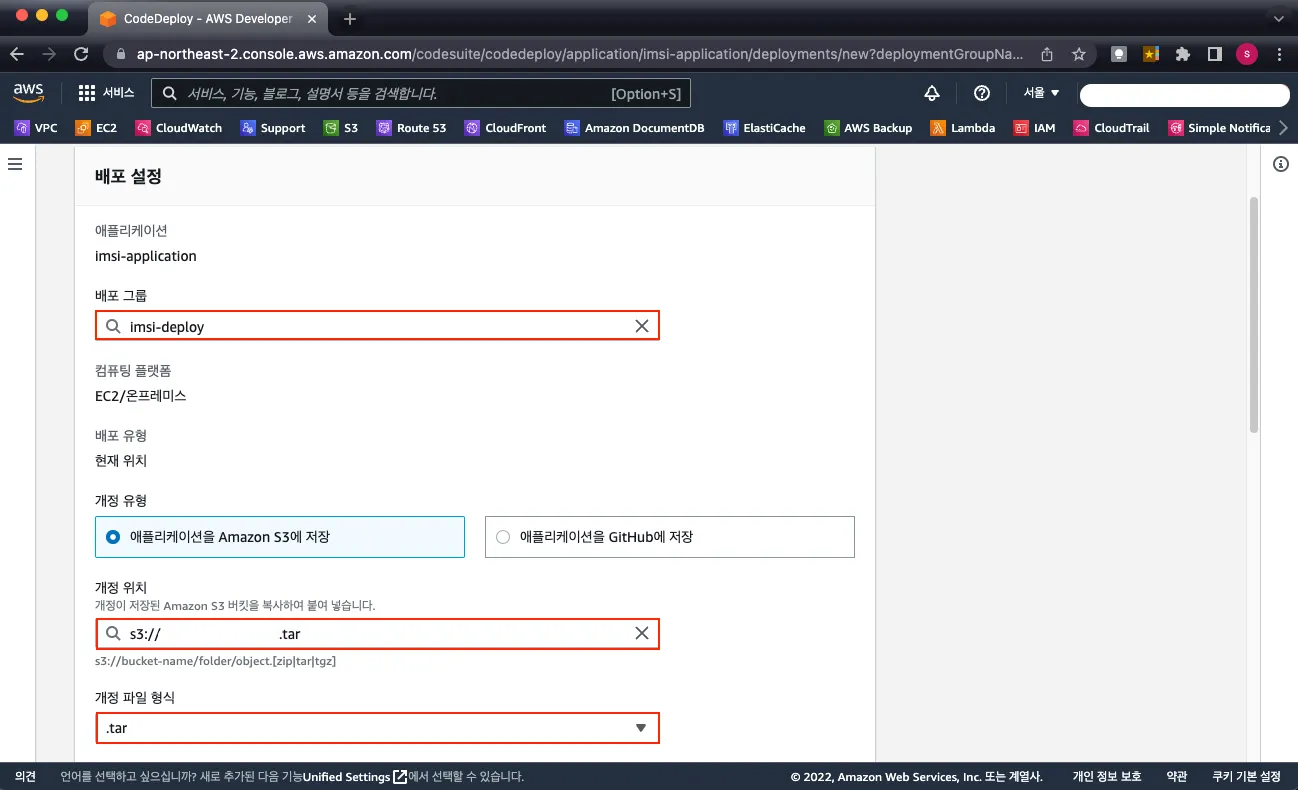Open the info panel icon
The height and width of the screenshot is (790, 1298).
(x=1281, y=164)
